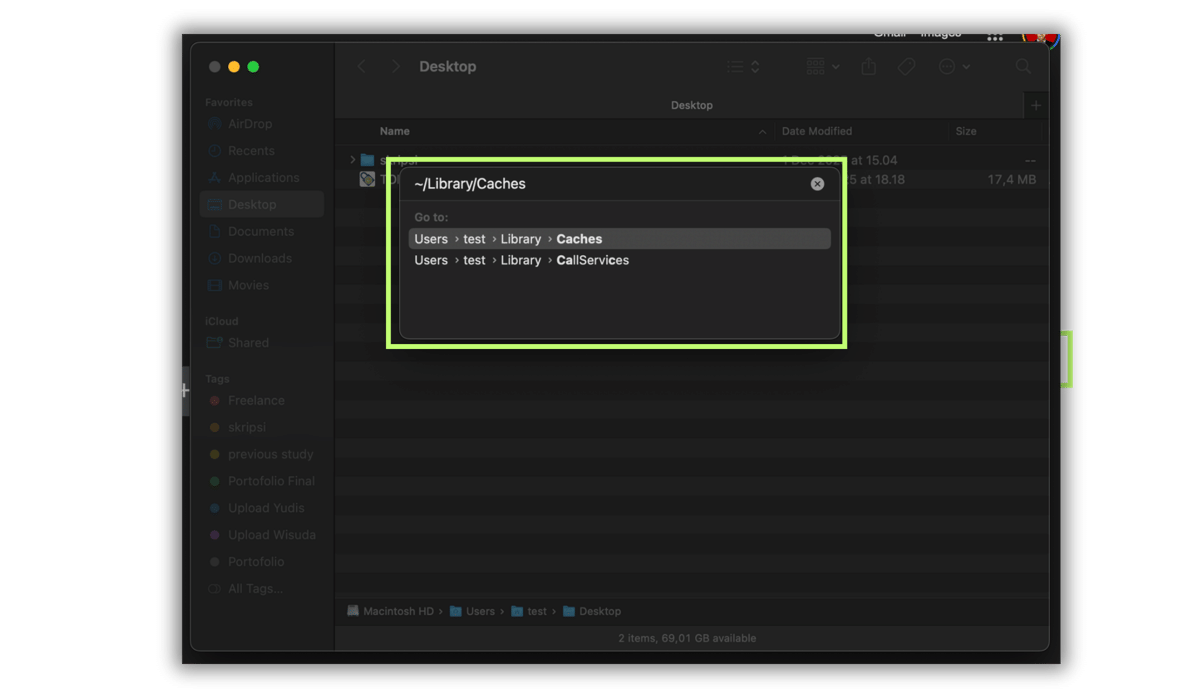Select the Tags icon in the toolbar

click(x=906, y=66)
